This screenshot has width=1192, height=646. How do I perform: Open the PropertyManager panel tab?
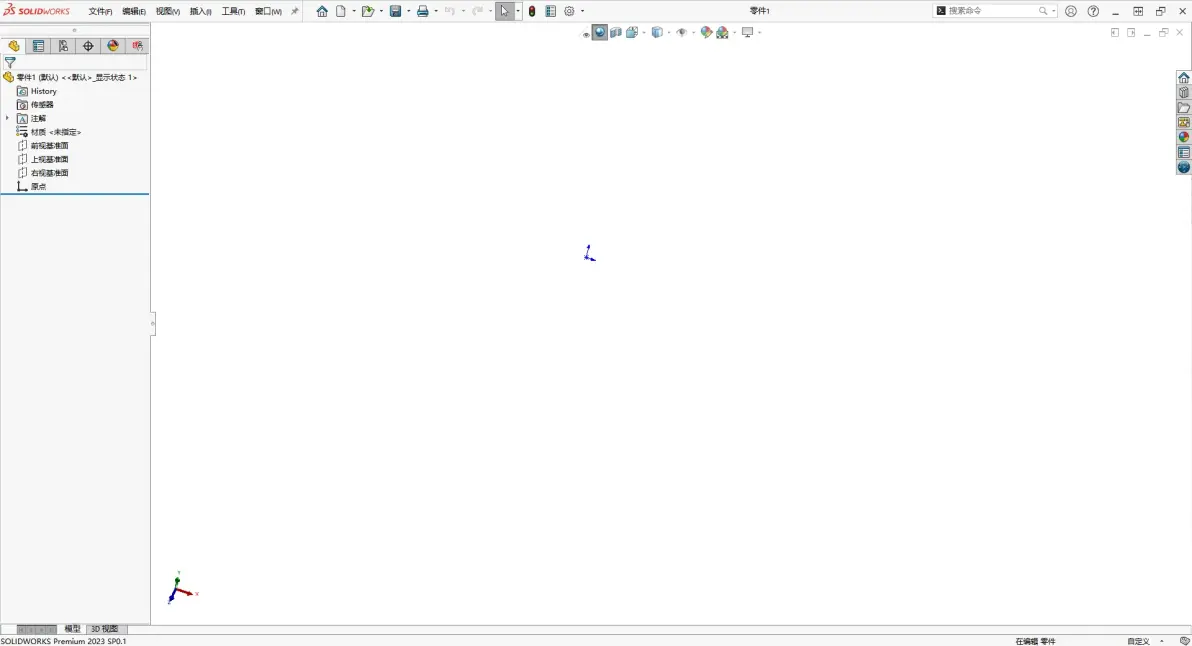click(x=38, y=46)
